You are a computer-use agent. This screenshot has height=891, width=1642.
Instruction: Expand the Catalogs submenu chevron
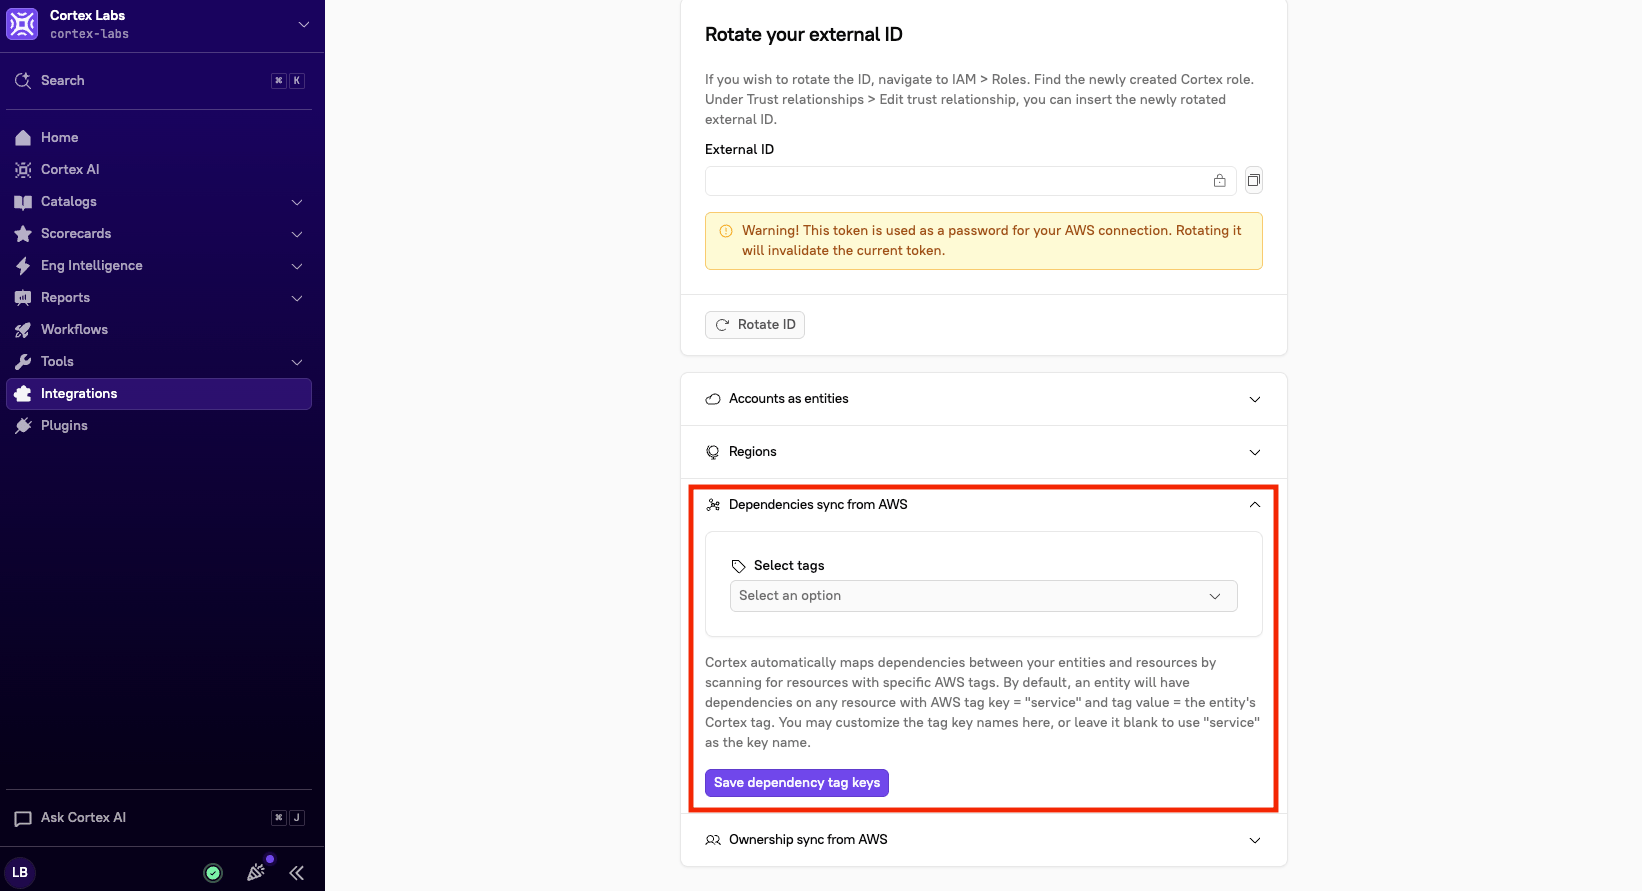[x=297, y=202]
